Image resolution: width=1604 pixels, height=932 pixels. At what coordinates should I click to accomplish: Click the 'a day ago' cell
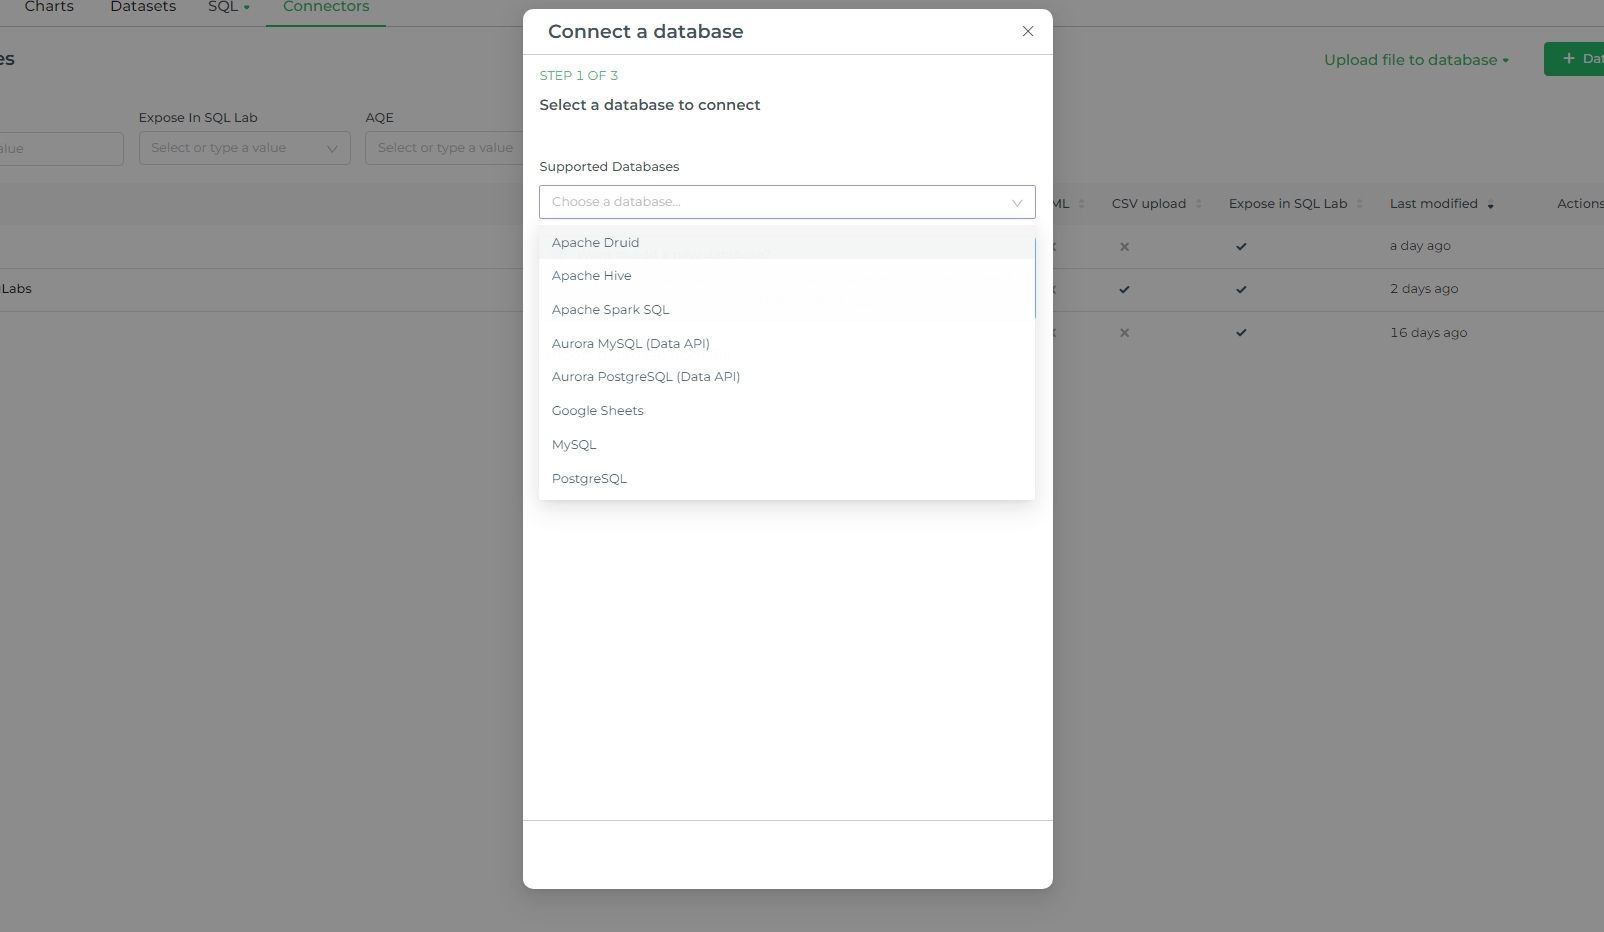(x=1420, y=246)
